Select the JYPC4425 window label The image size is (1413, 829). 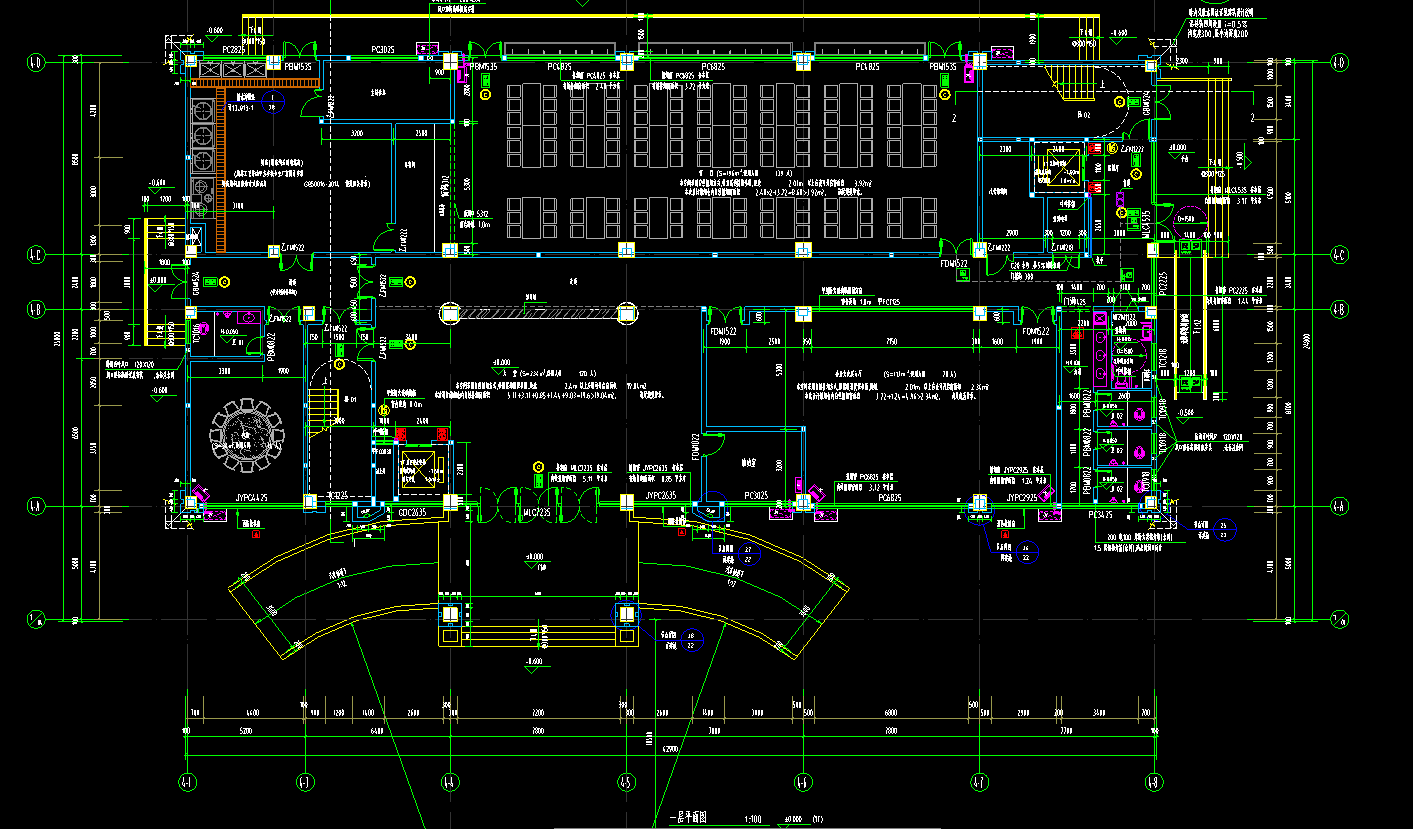[252, 496]
